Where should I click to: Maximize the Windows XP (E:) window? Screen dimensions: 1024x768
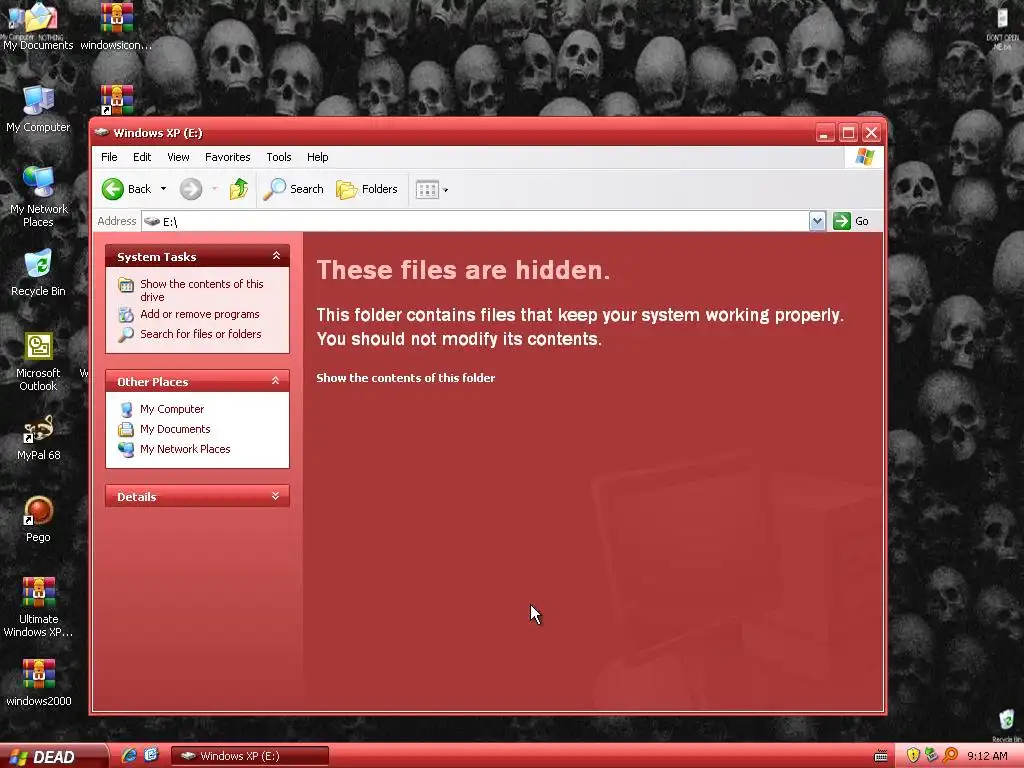[x=848, y=133]
